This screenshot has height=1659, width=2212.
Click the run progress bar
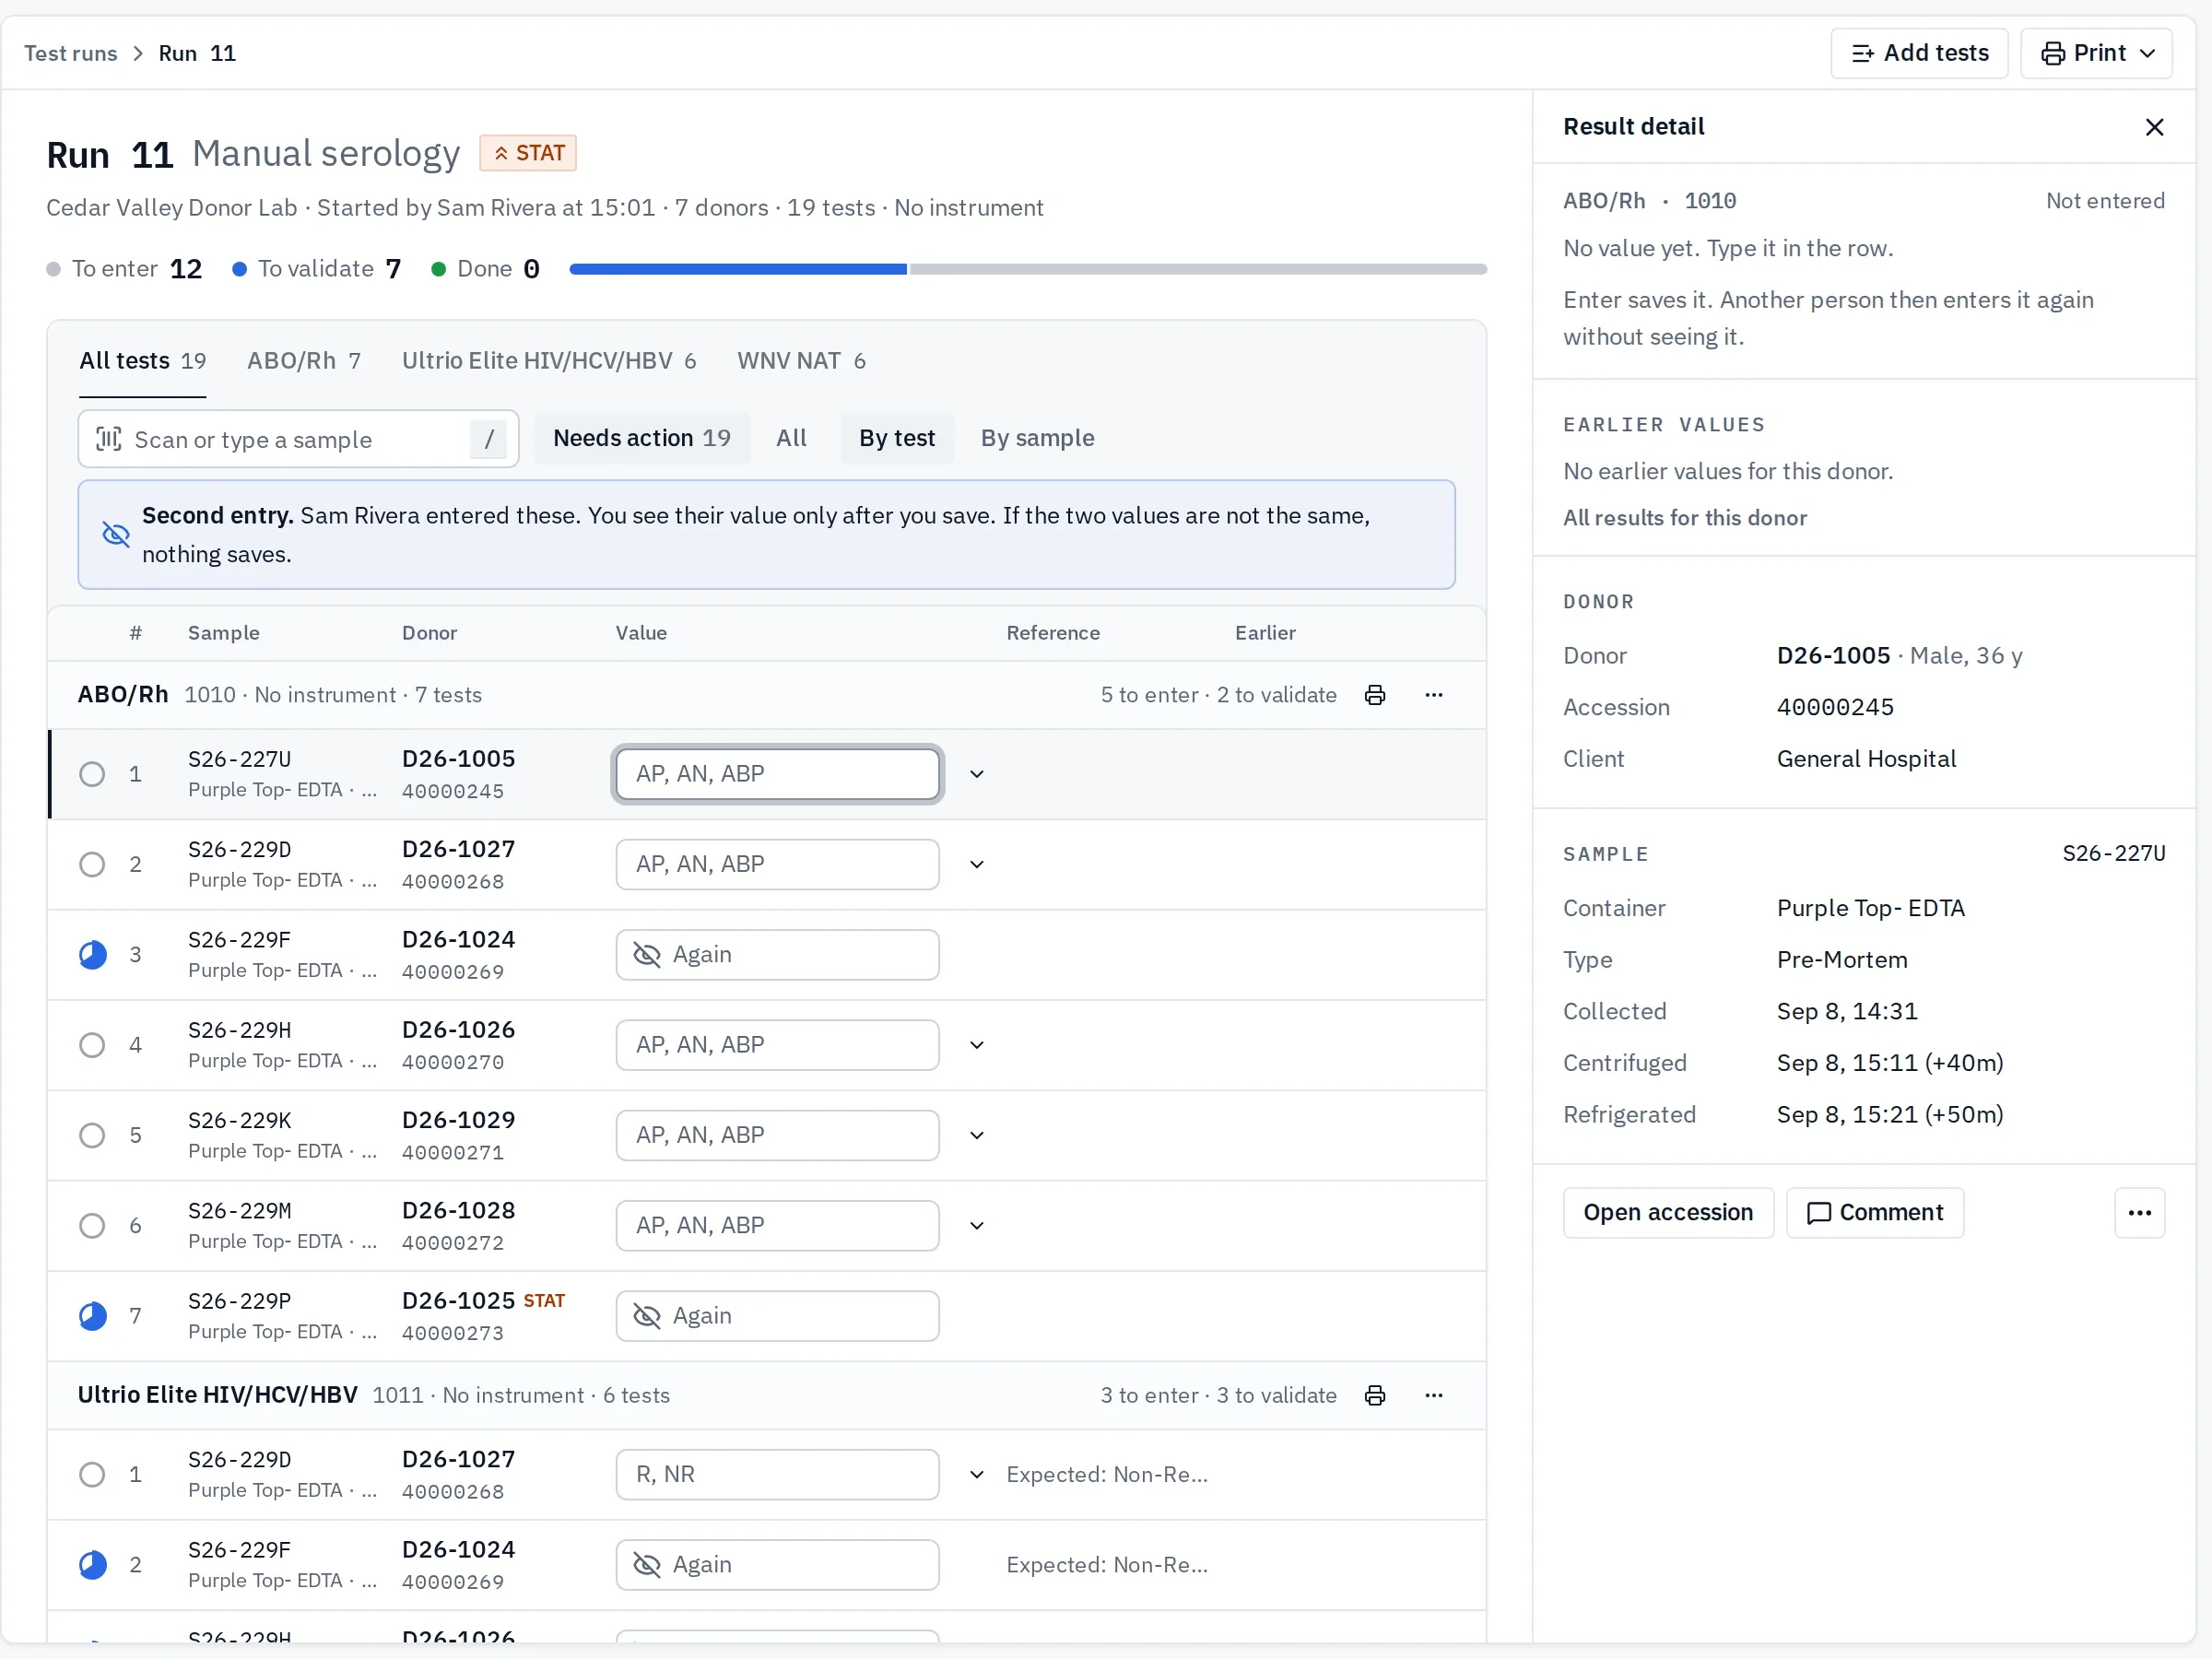(1027, 269)
